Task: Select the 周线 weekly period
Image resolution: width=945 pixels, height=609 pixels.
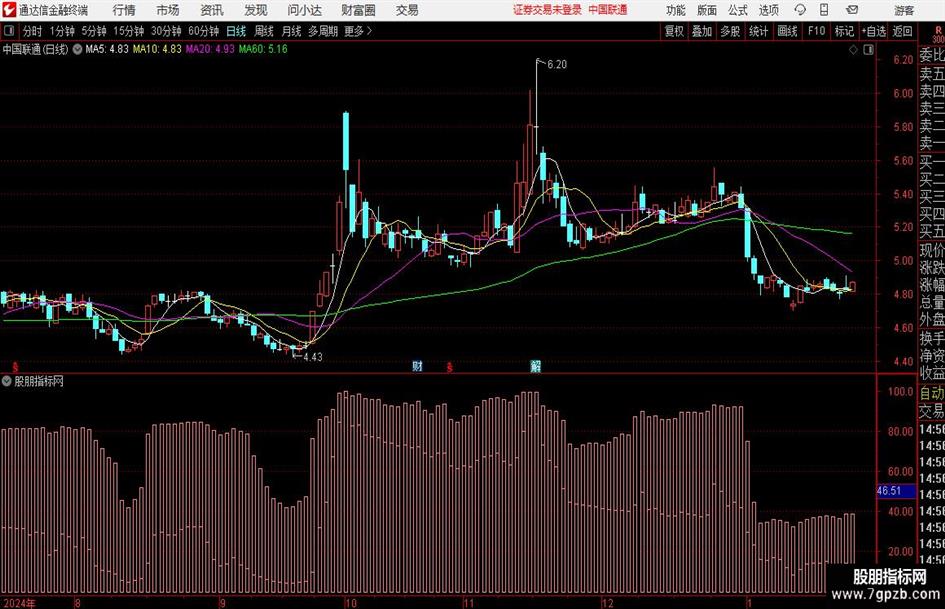Action: pos(263,31)
